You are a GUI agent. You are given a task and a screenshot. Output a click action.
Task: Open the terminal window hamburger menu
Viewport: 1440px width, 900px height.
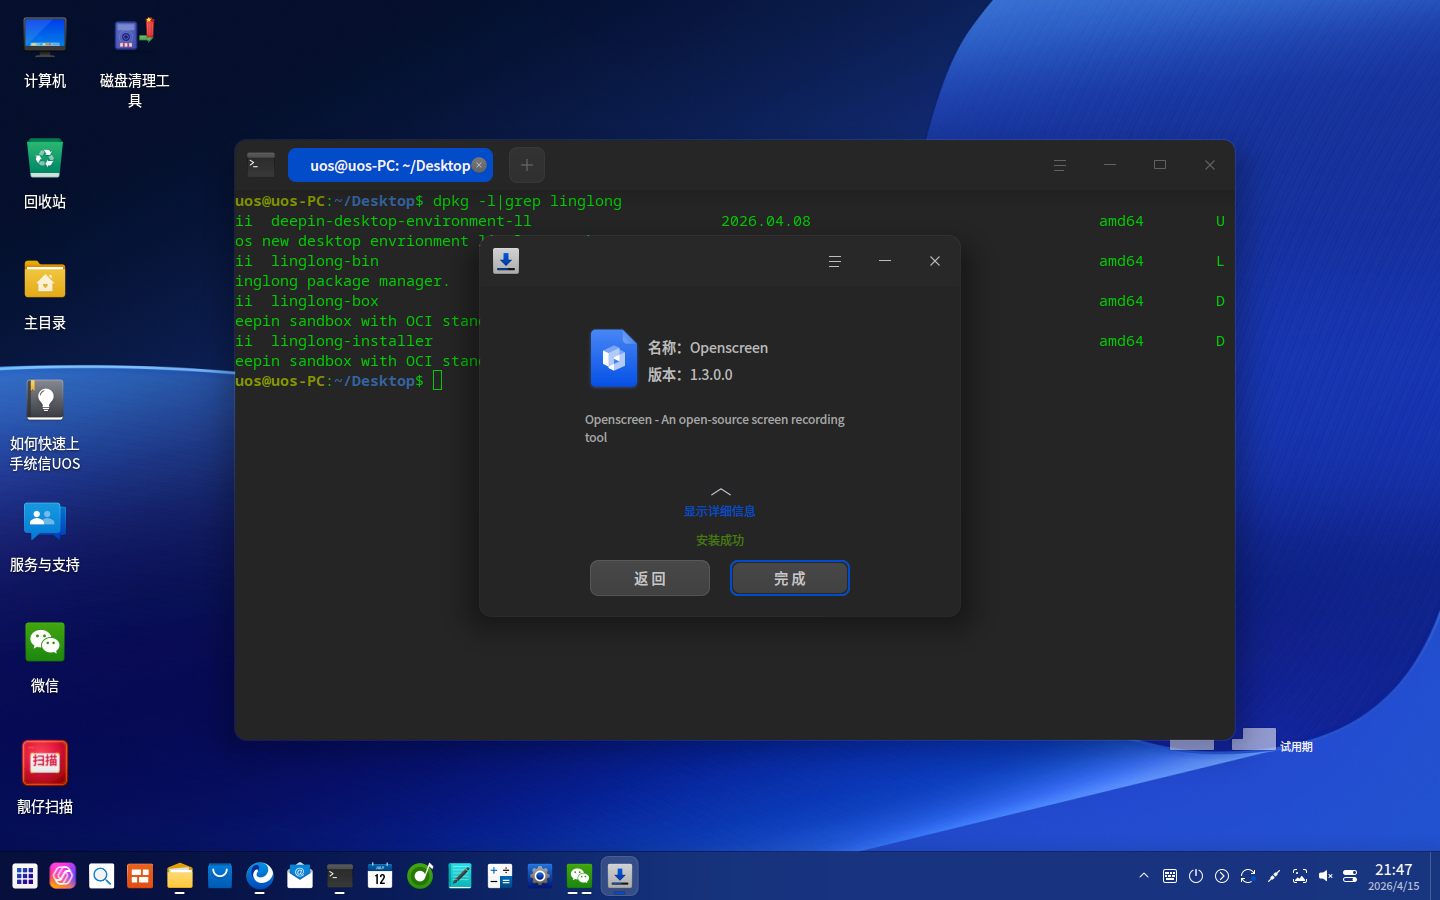point(1059,165)
